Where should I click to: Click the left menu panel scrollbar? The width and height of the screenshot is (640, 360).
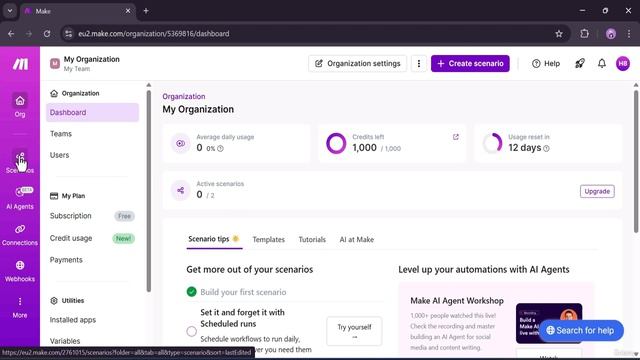149,191
